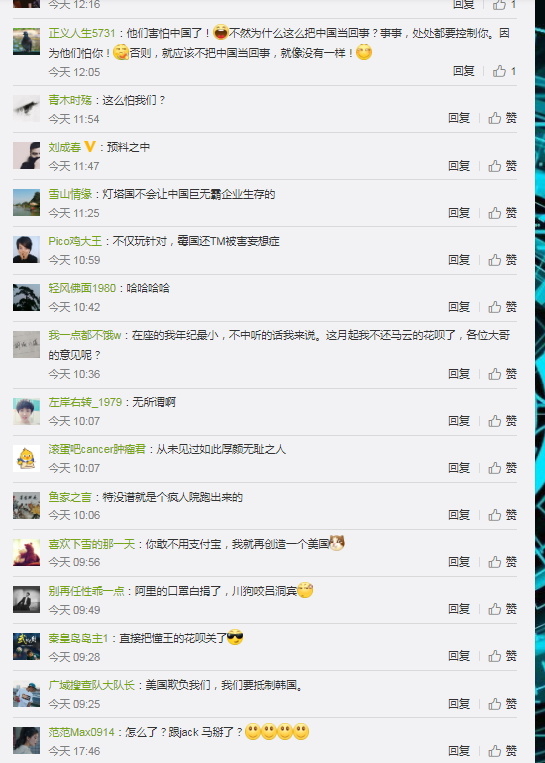Click the verified V badge beside 刘成春

(x=90, y=146)
